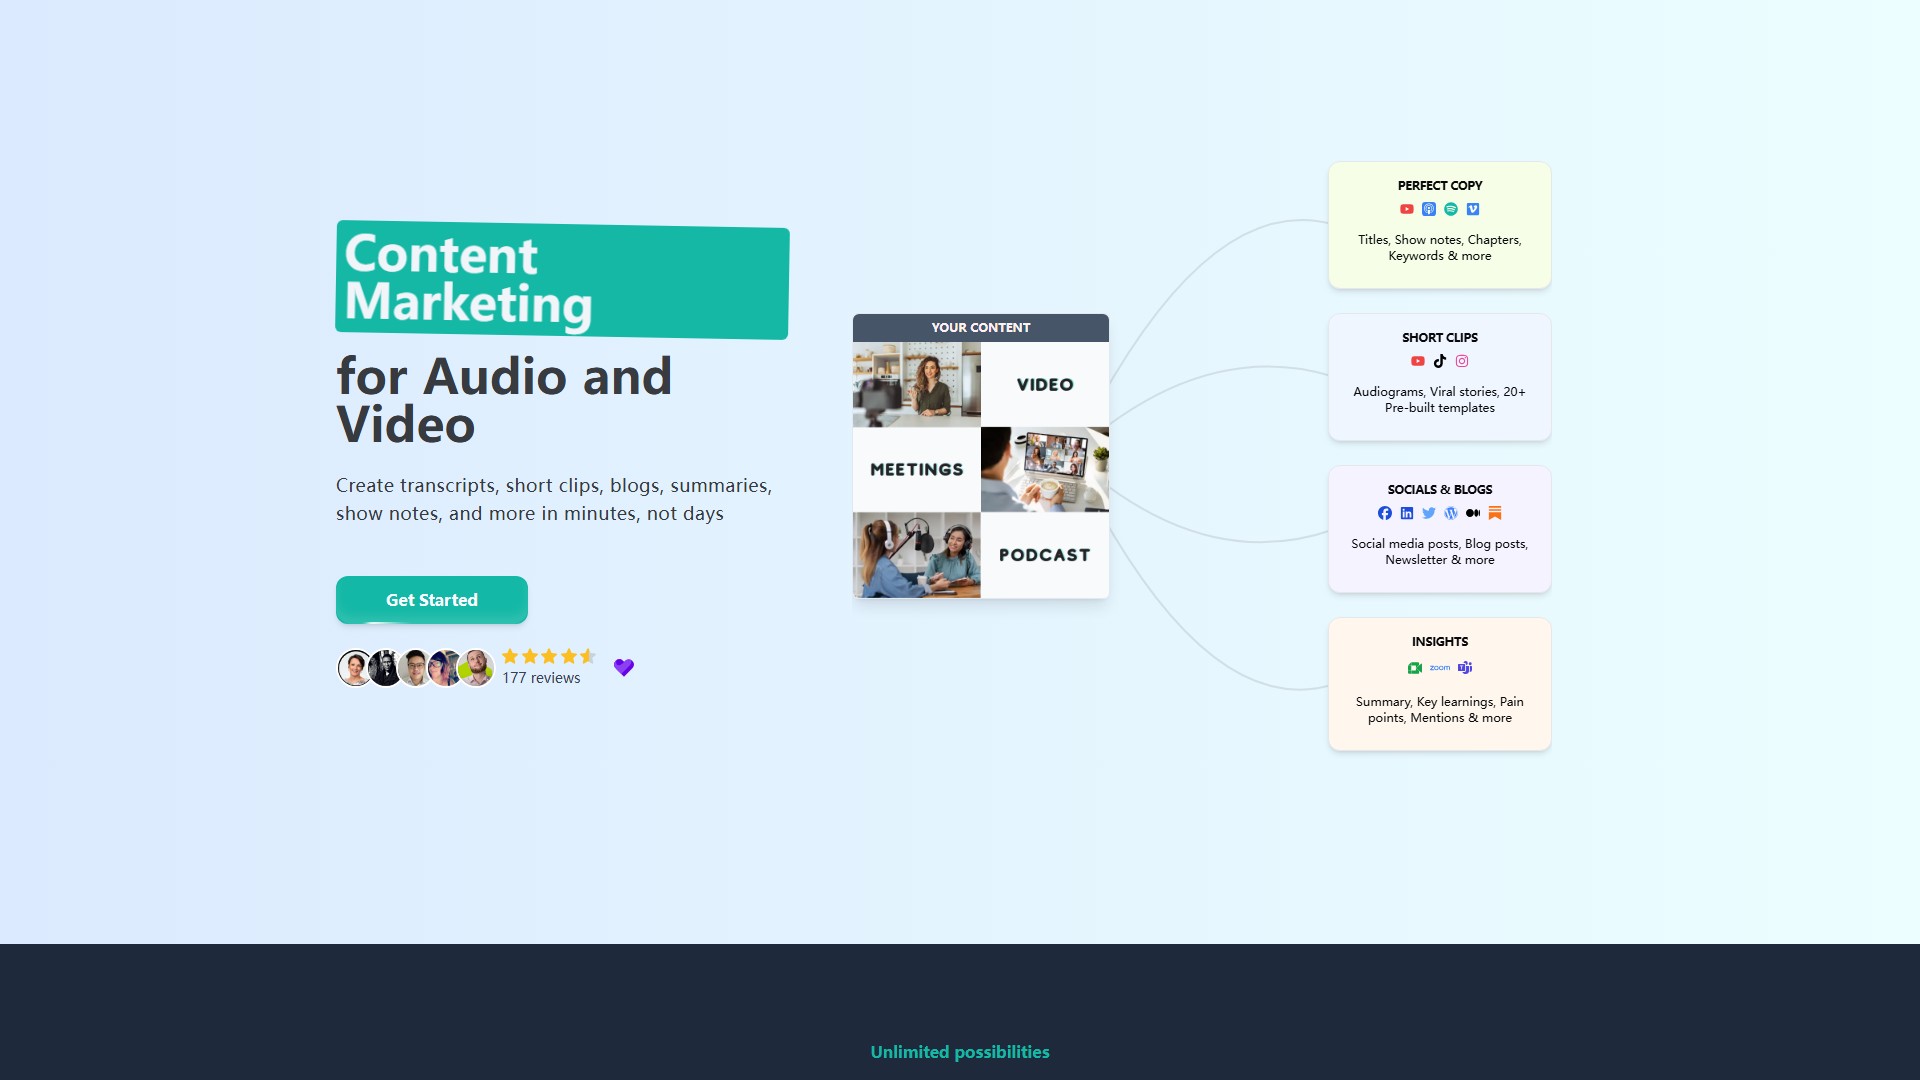Click the last reviewer avatar with beard
The width and height of the screenshot is (1920, 1080).
[477, 668]
